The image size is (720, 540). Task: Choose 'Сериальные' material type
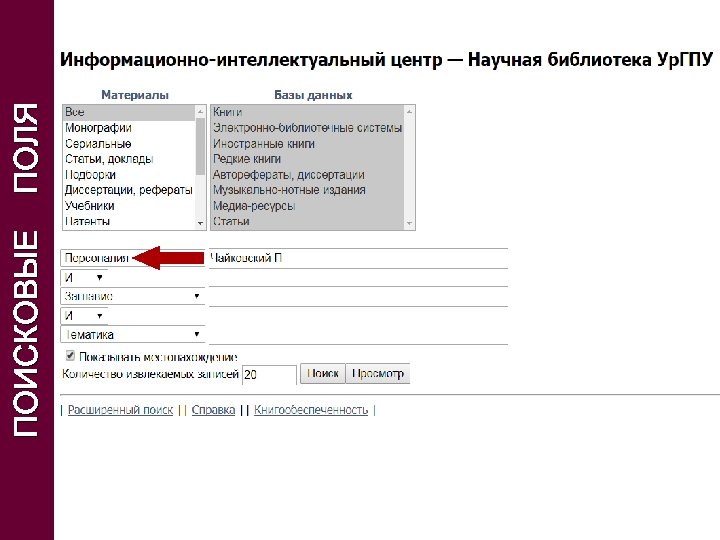(129, 144)
